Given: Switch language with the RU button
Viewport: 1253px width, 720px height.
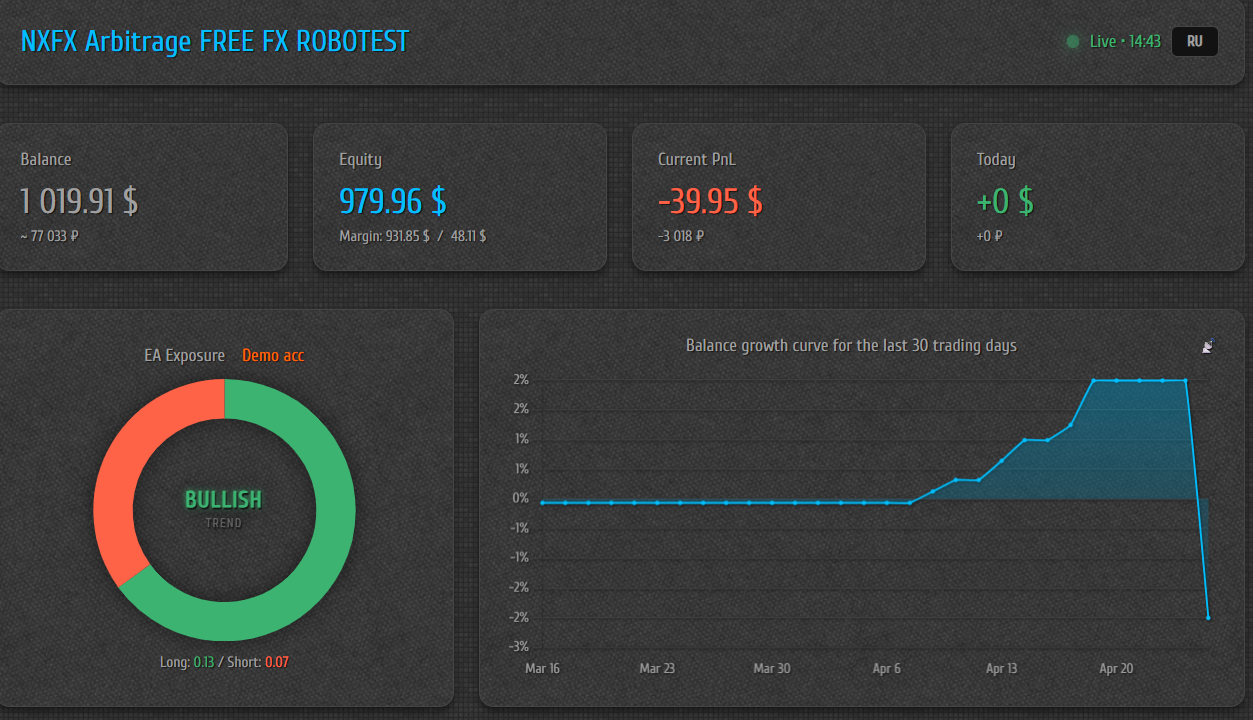Looking at the screenshot, I should click(1194, 42).
